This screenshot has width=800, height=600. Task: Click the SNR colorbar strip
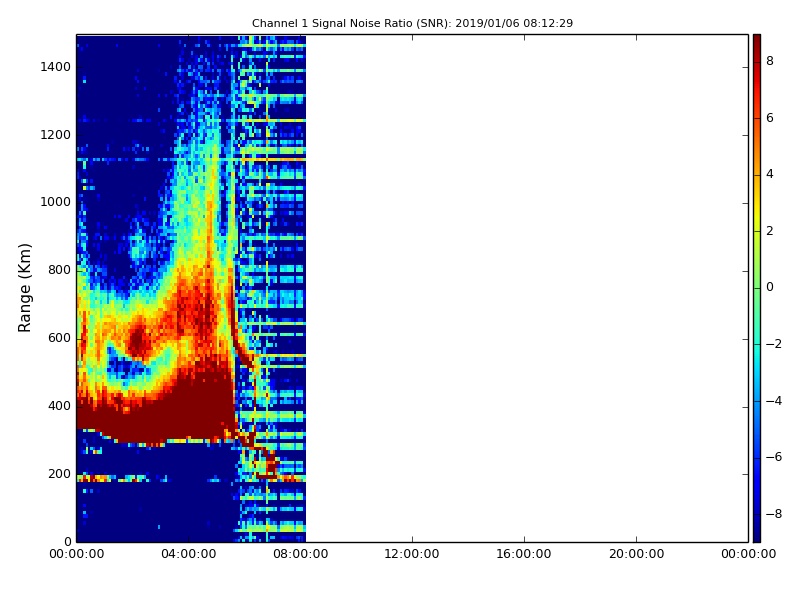(x=757, y=288)
